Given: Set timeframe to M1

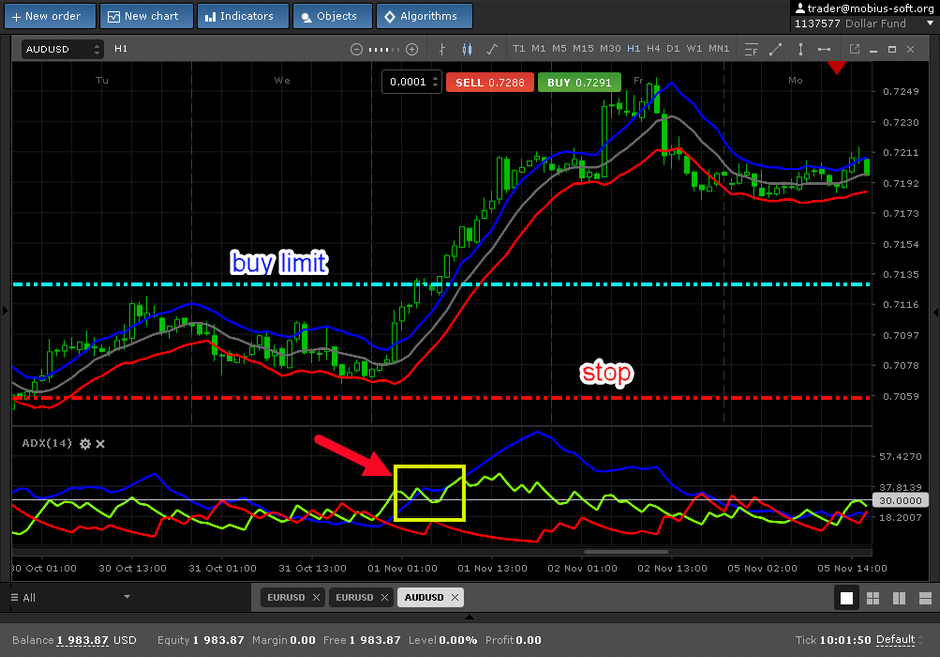Looking at the screenshot, I should tap(538, 49).
